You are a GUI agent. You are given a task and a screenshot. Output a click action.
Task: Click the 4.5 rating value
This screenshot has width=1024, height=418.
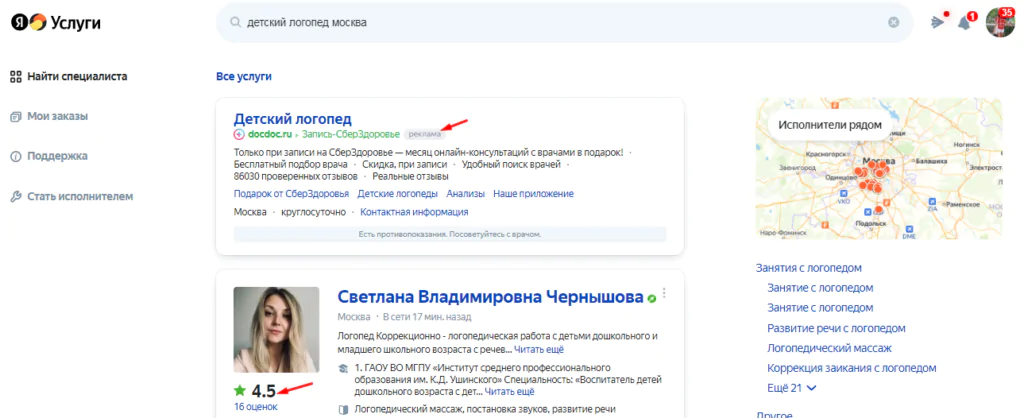pyautogui.click(x=264, y=391)
